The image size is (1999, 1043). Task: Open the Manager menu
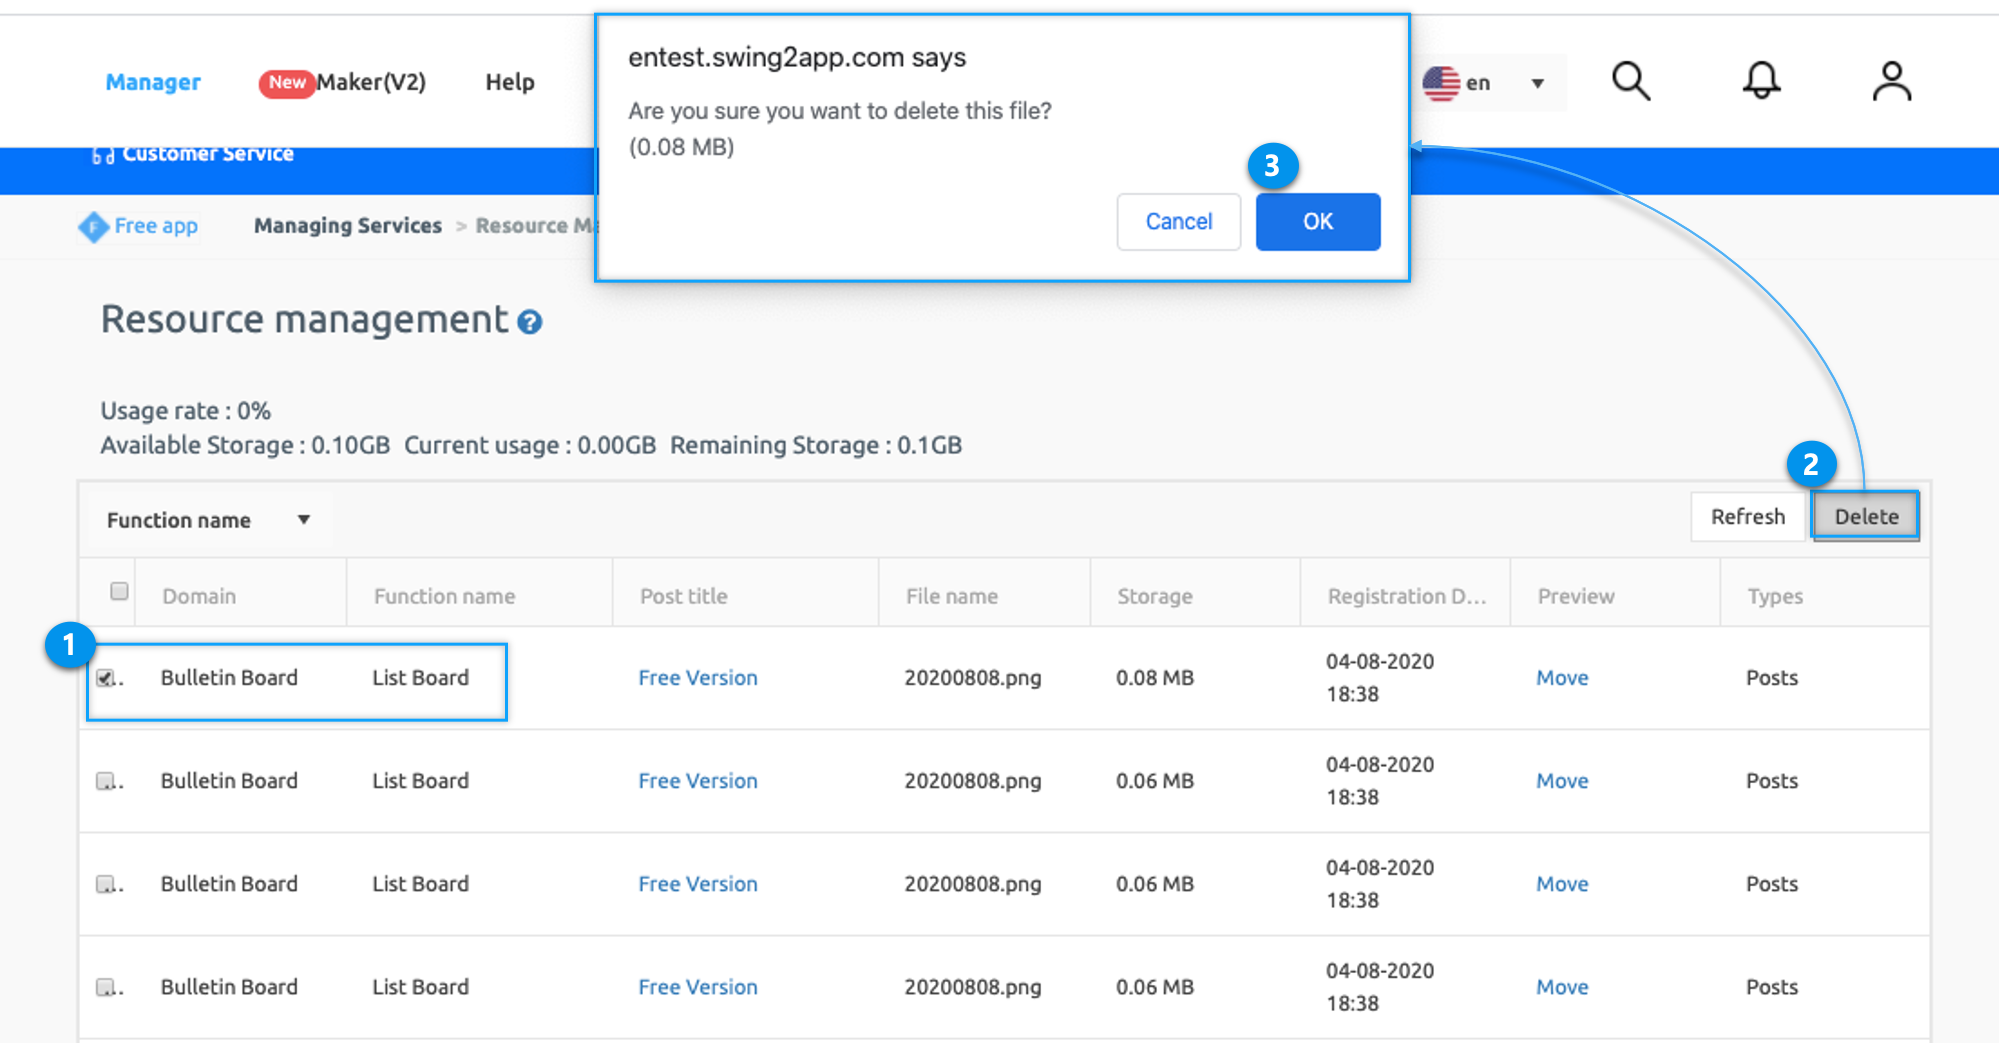point(153,82)
